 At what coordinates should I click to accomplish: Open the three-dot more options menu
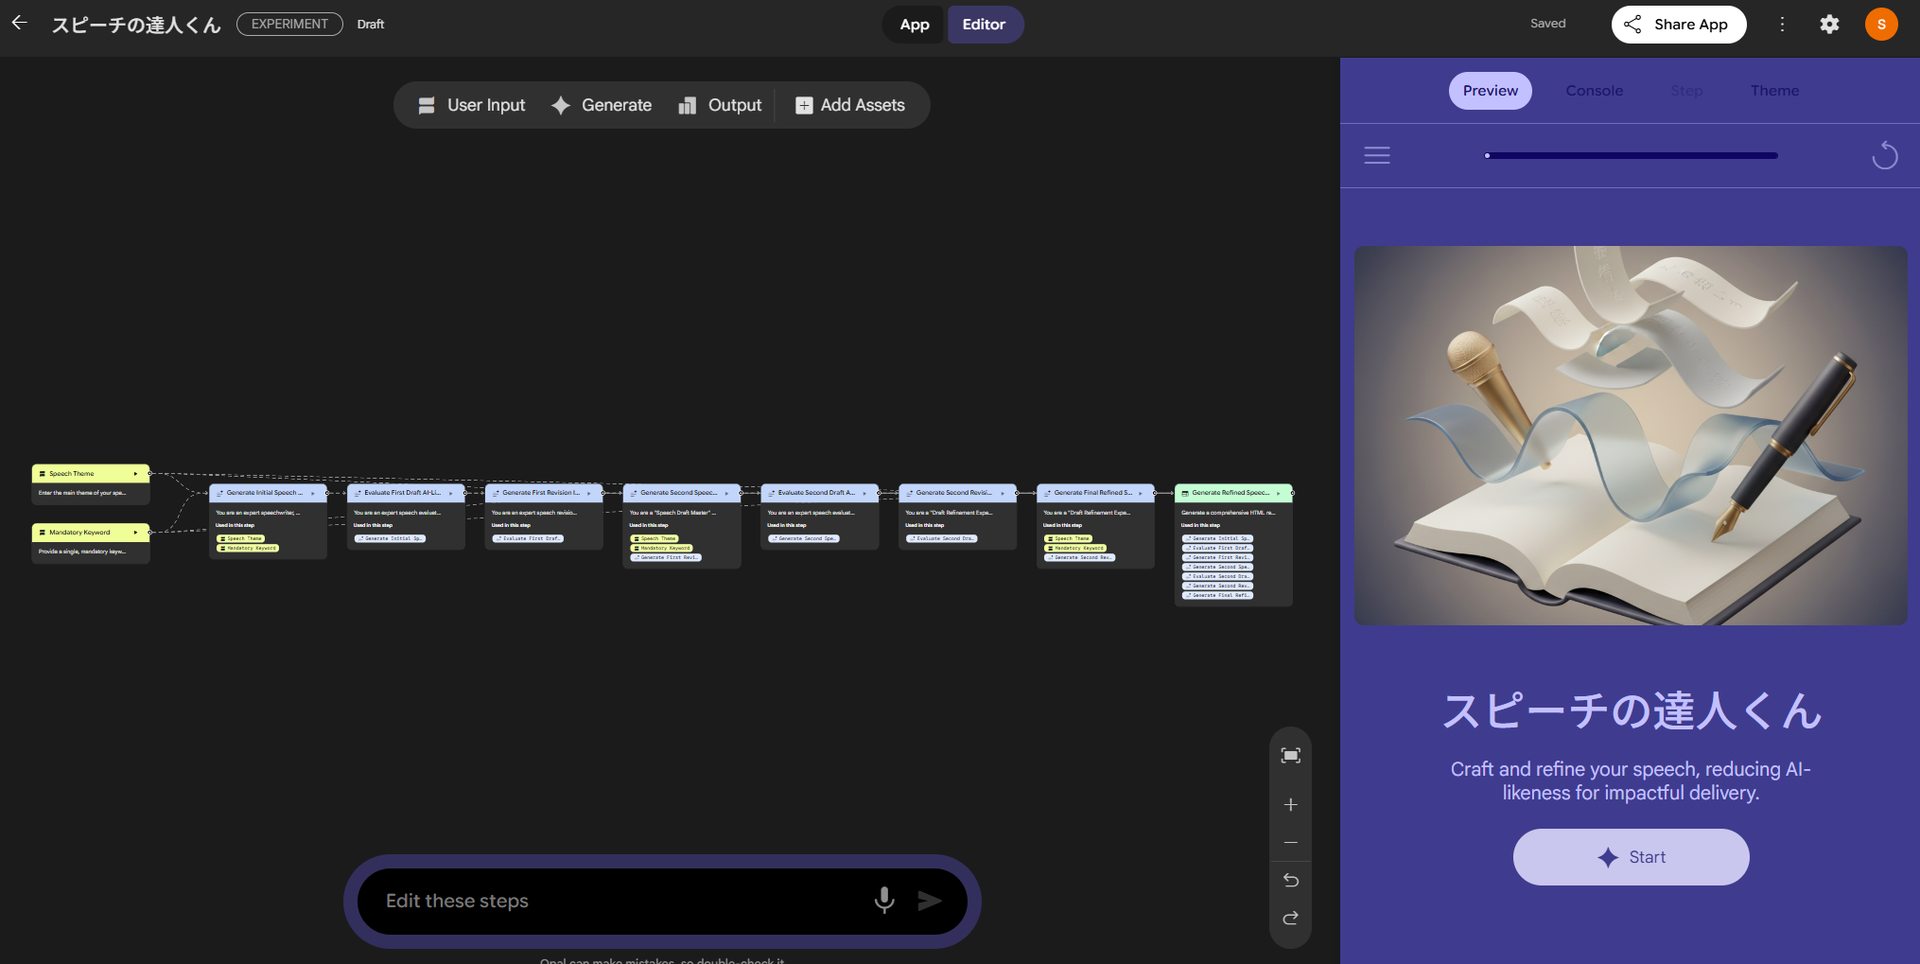(1782, 24)
